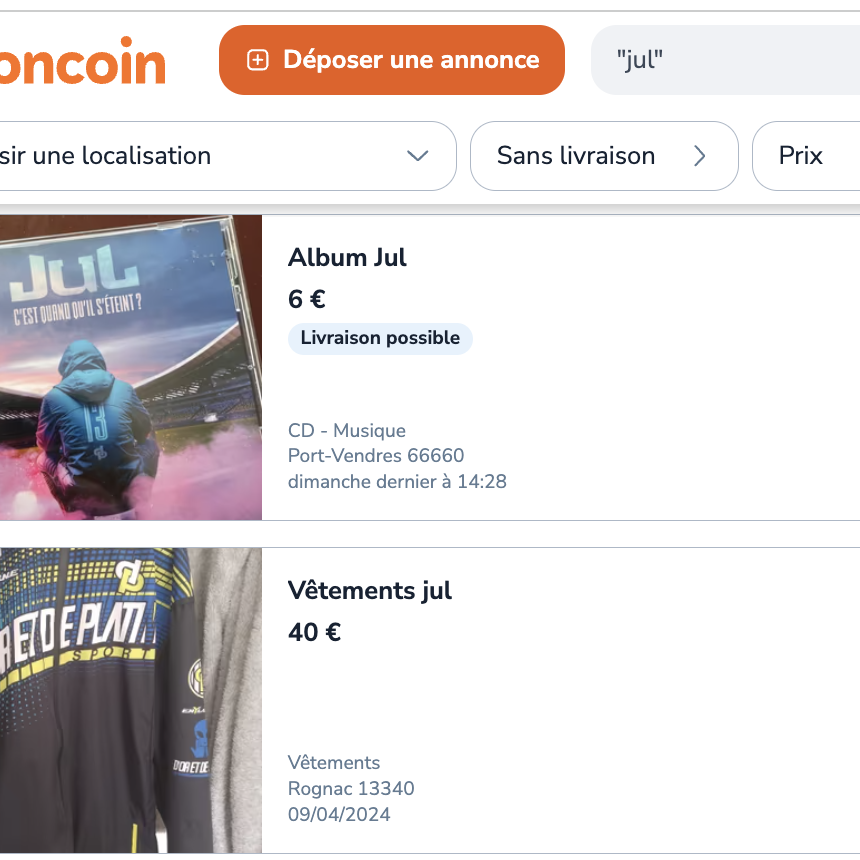Click the Sans livraison right chevron
Viewport: 860px width, 860px height.
pyautogui.click(x=700, y=156)
